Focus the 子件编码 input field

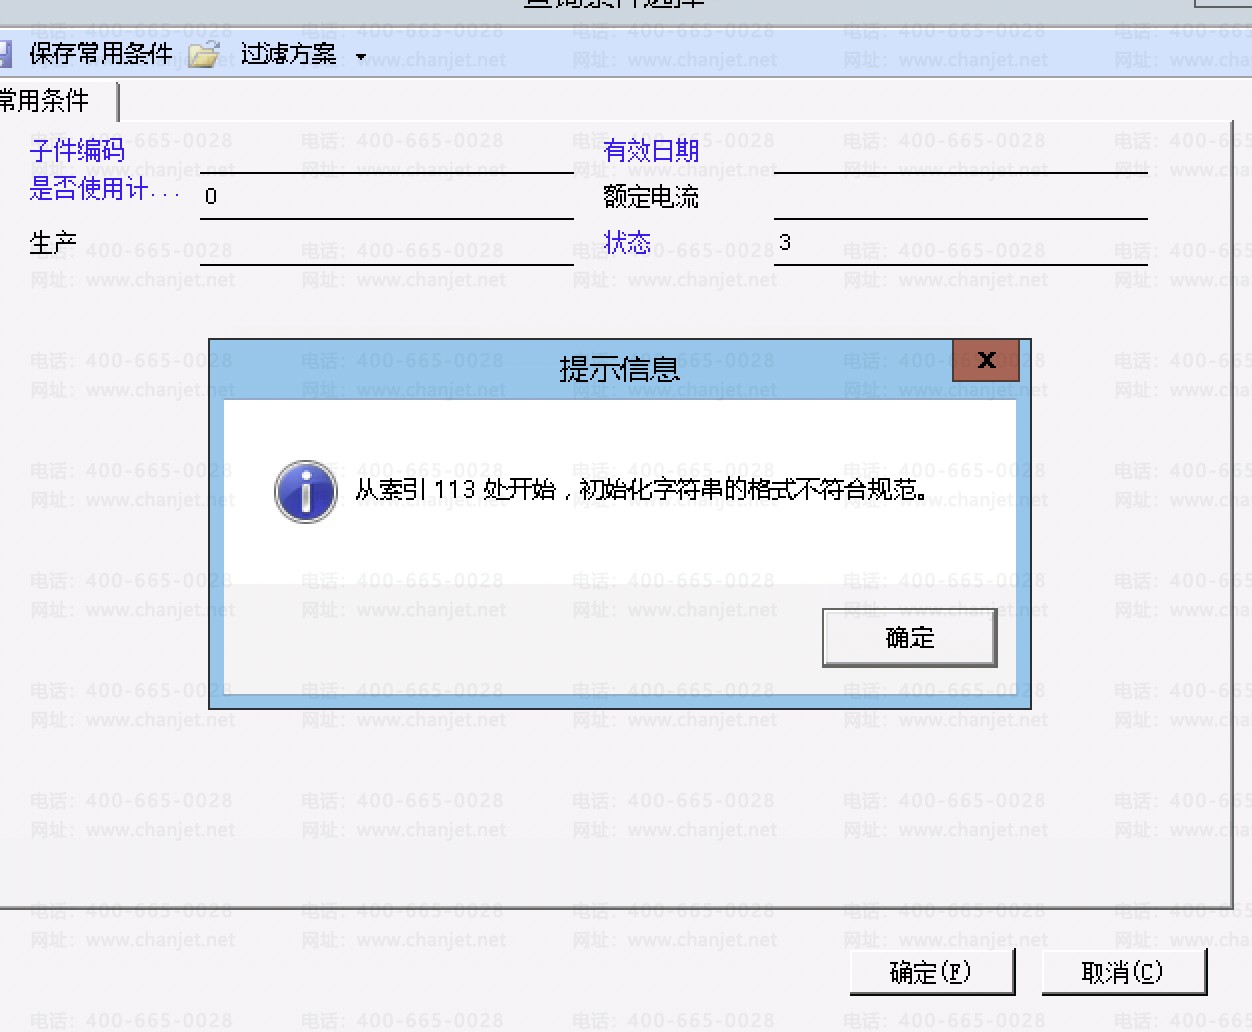(x=386, y=153)
